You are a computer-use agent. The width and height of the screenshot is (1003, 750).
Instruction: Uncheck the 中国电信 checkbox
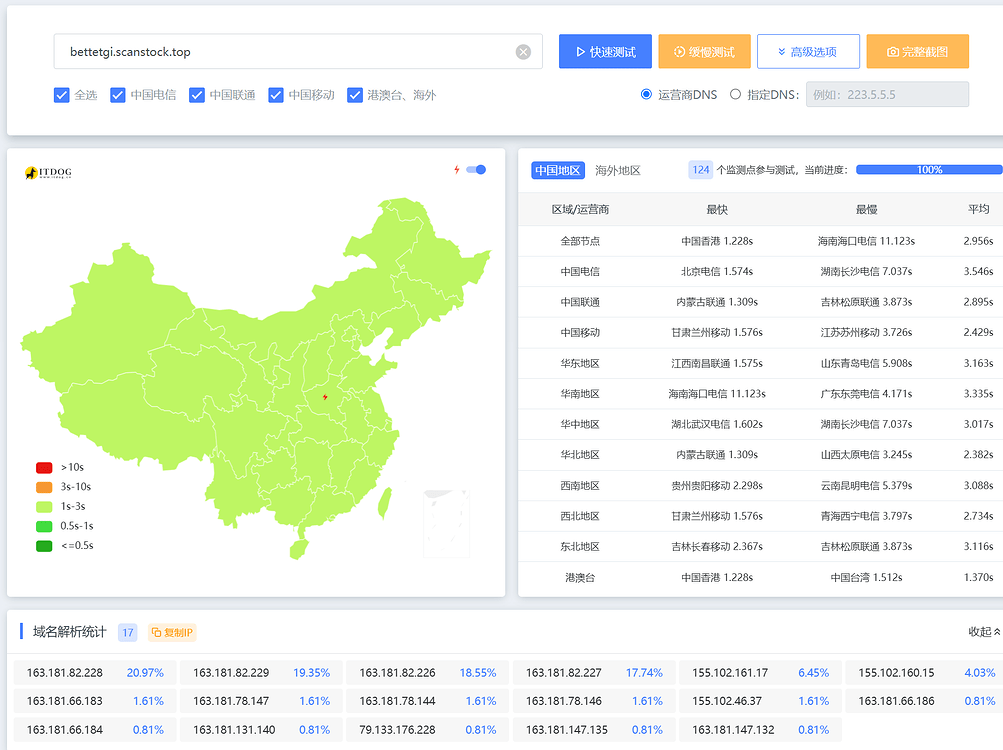(x=118, y=95)
